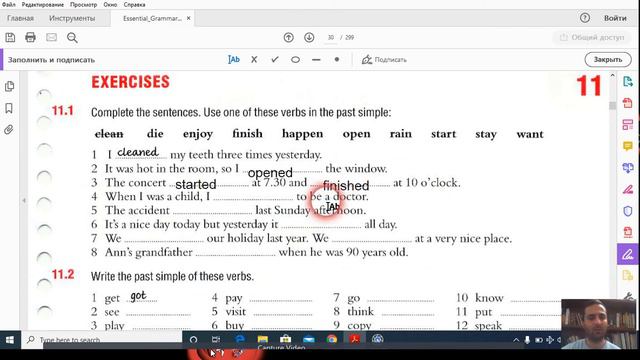Click the page number field
This screenshot has height=360, width=640.
(x=331, y=38)
